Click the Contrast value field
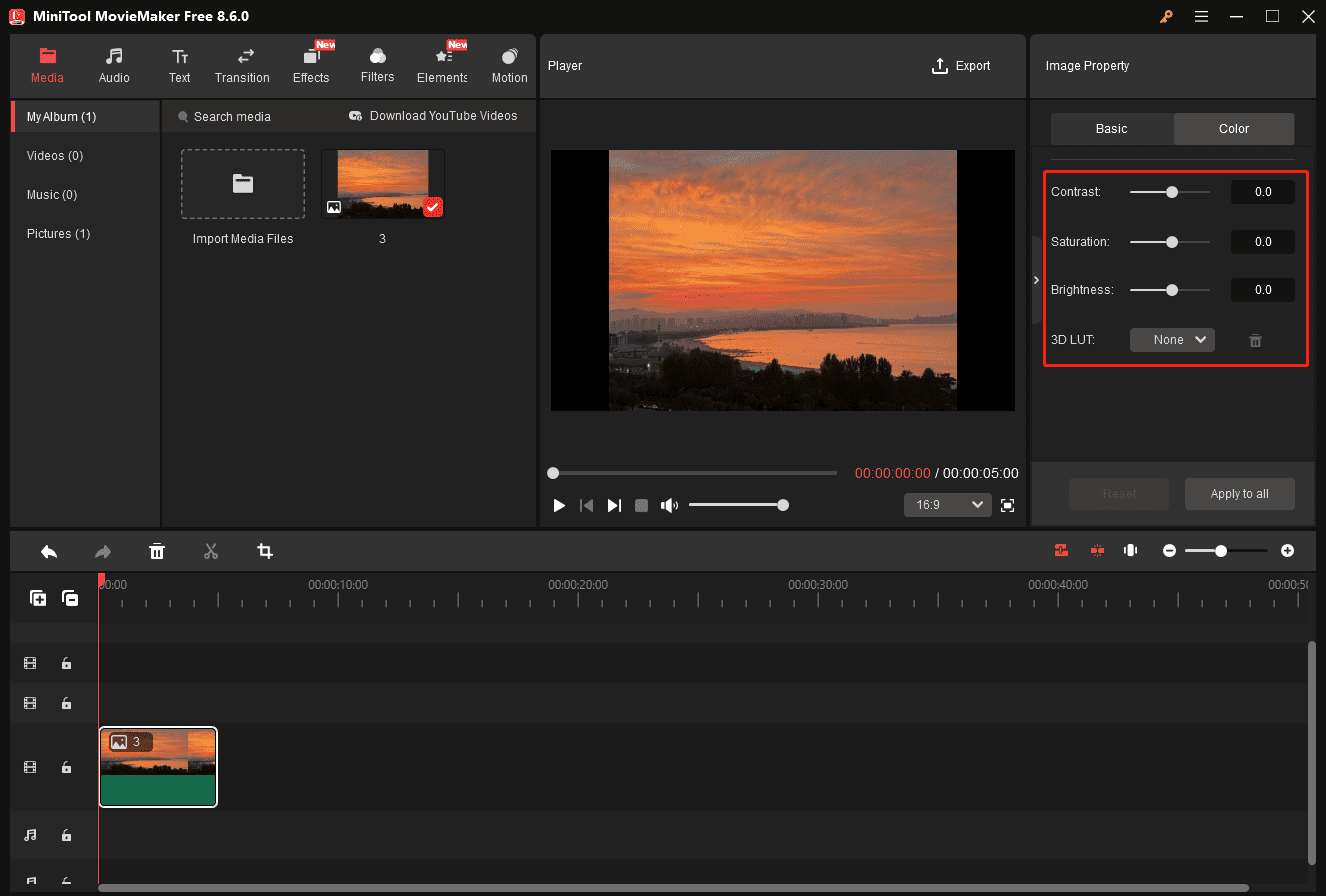Image resolution: width=1326 pixels, height=896 pixels. (x=1263, y=192)
